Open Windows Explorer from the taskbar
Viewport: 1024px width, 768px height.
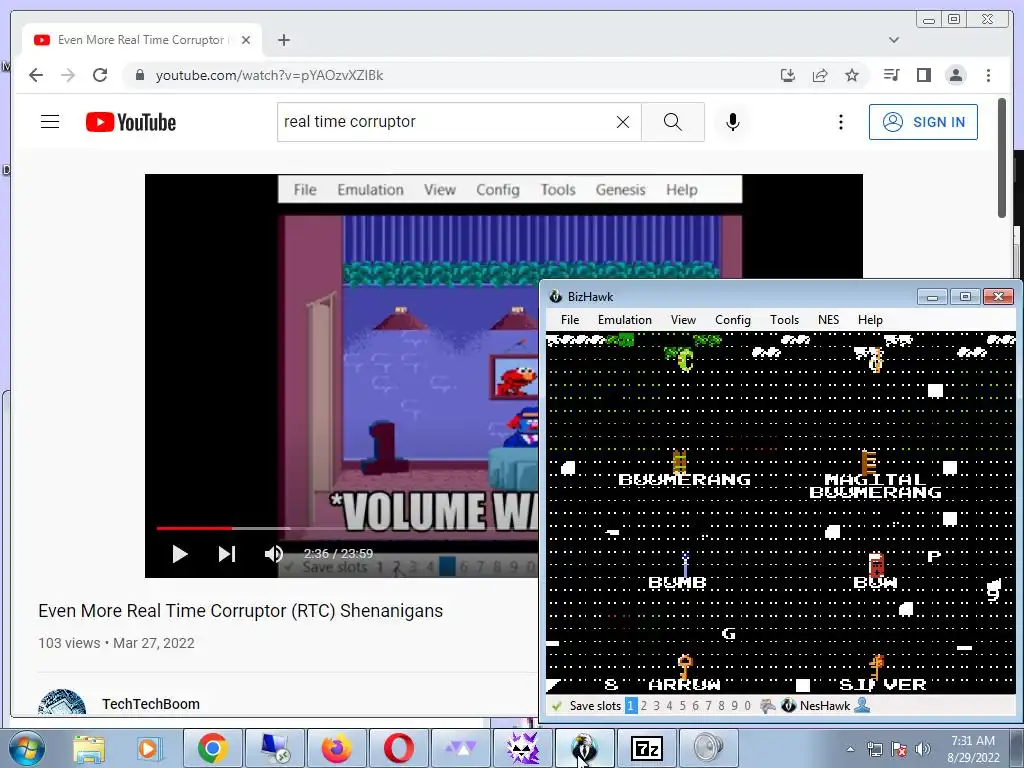89,749
